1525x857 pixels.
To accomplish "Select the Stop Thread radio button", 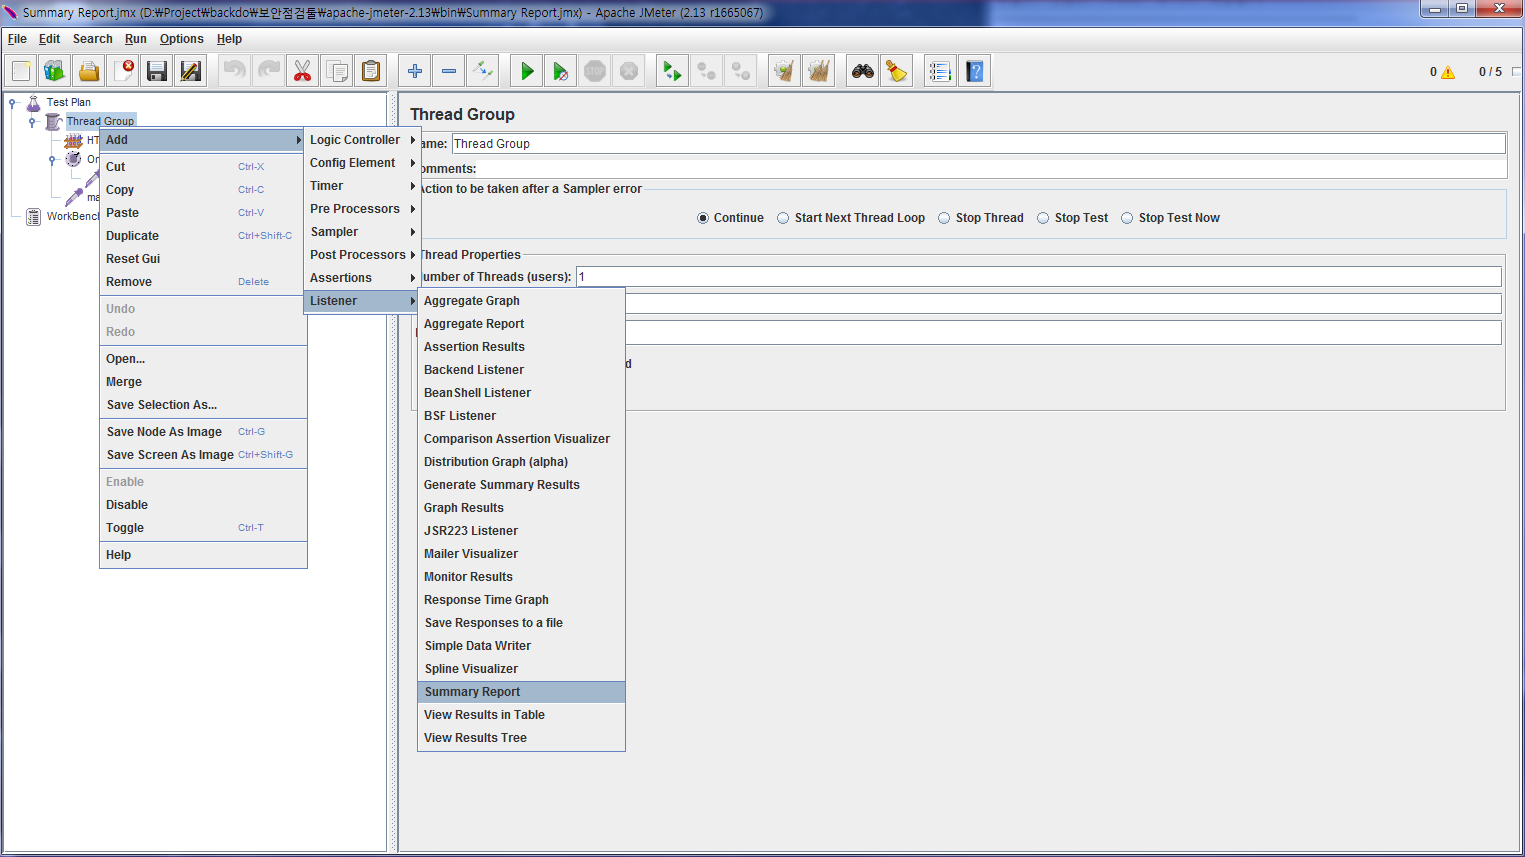I will point(944,218).
